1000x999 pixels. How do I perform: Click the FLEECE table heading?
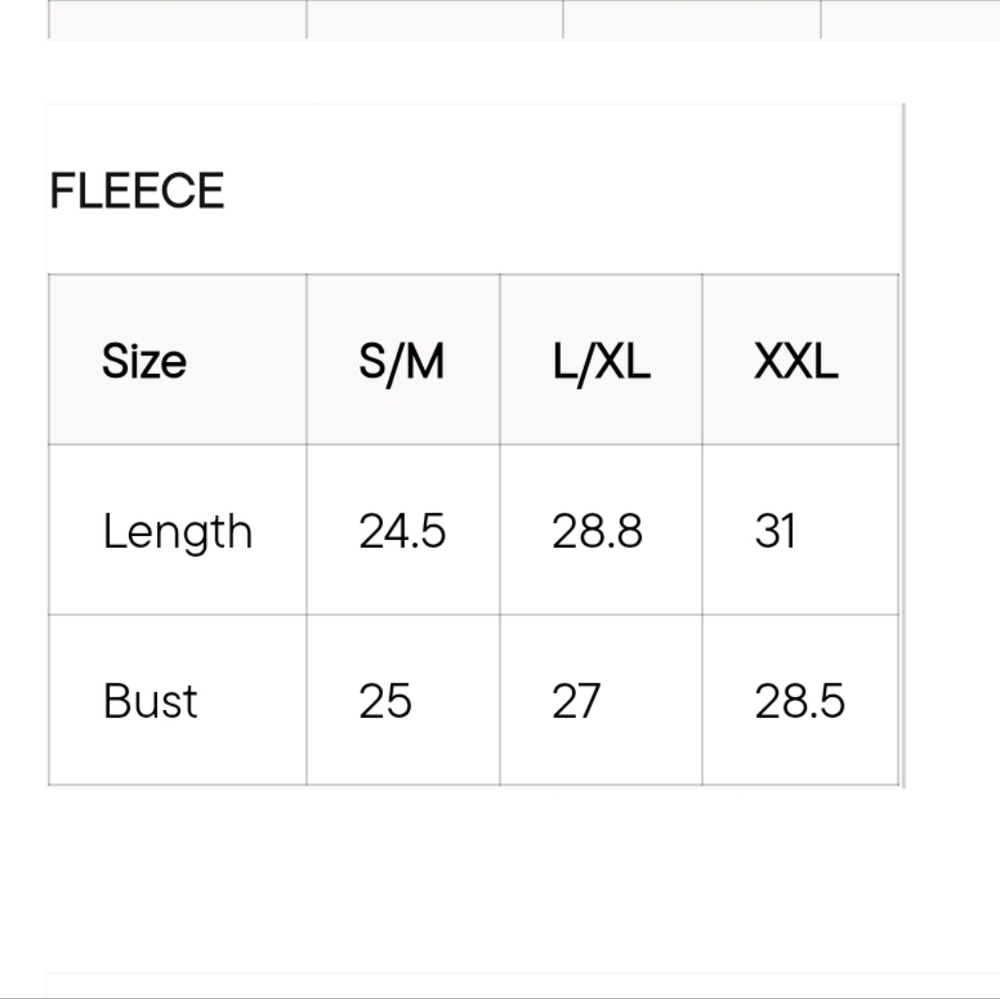coord(137,191)
